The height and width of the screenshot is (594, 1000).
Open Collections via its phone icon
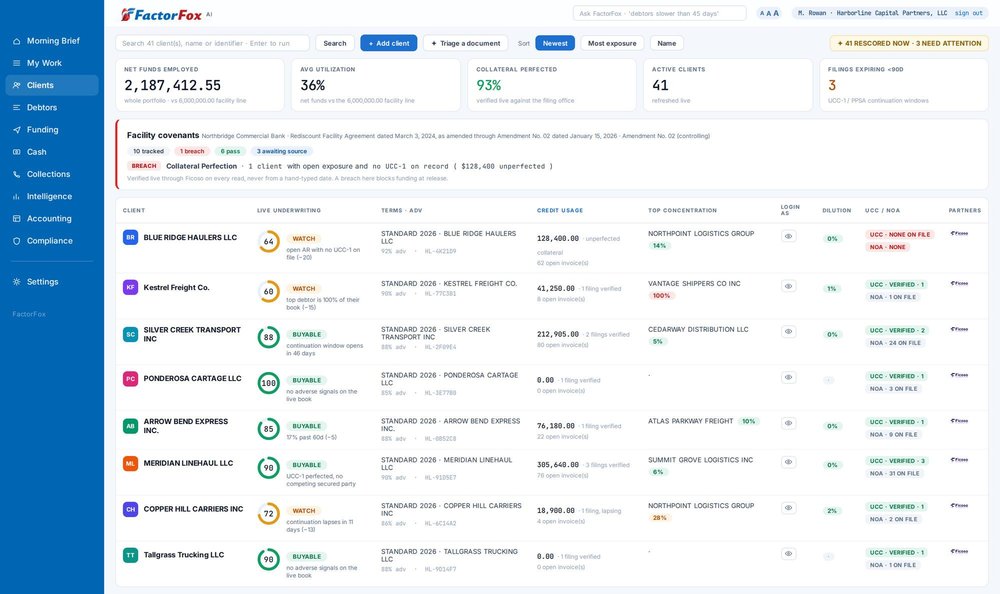tap(17, 174)
